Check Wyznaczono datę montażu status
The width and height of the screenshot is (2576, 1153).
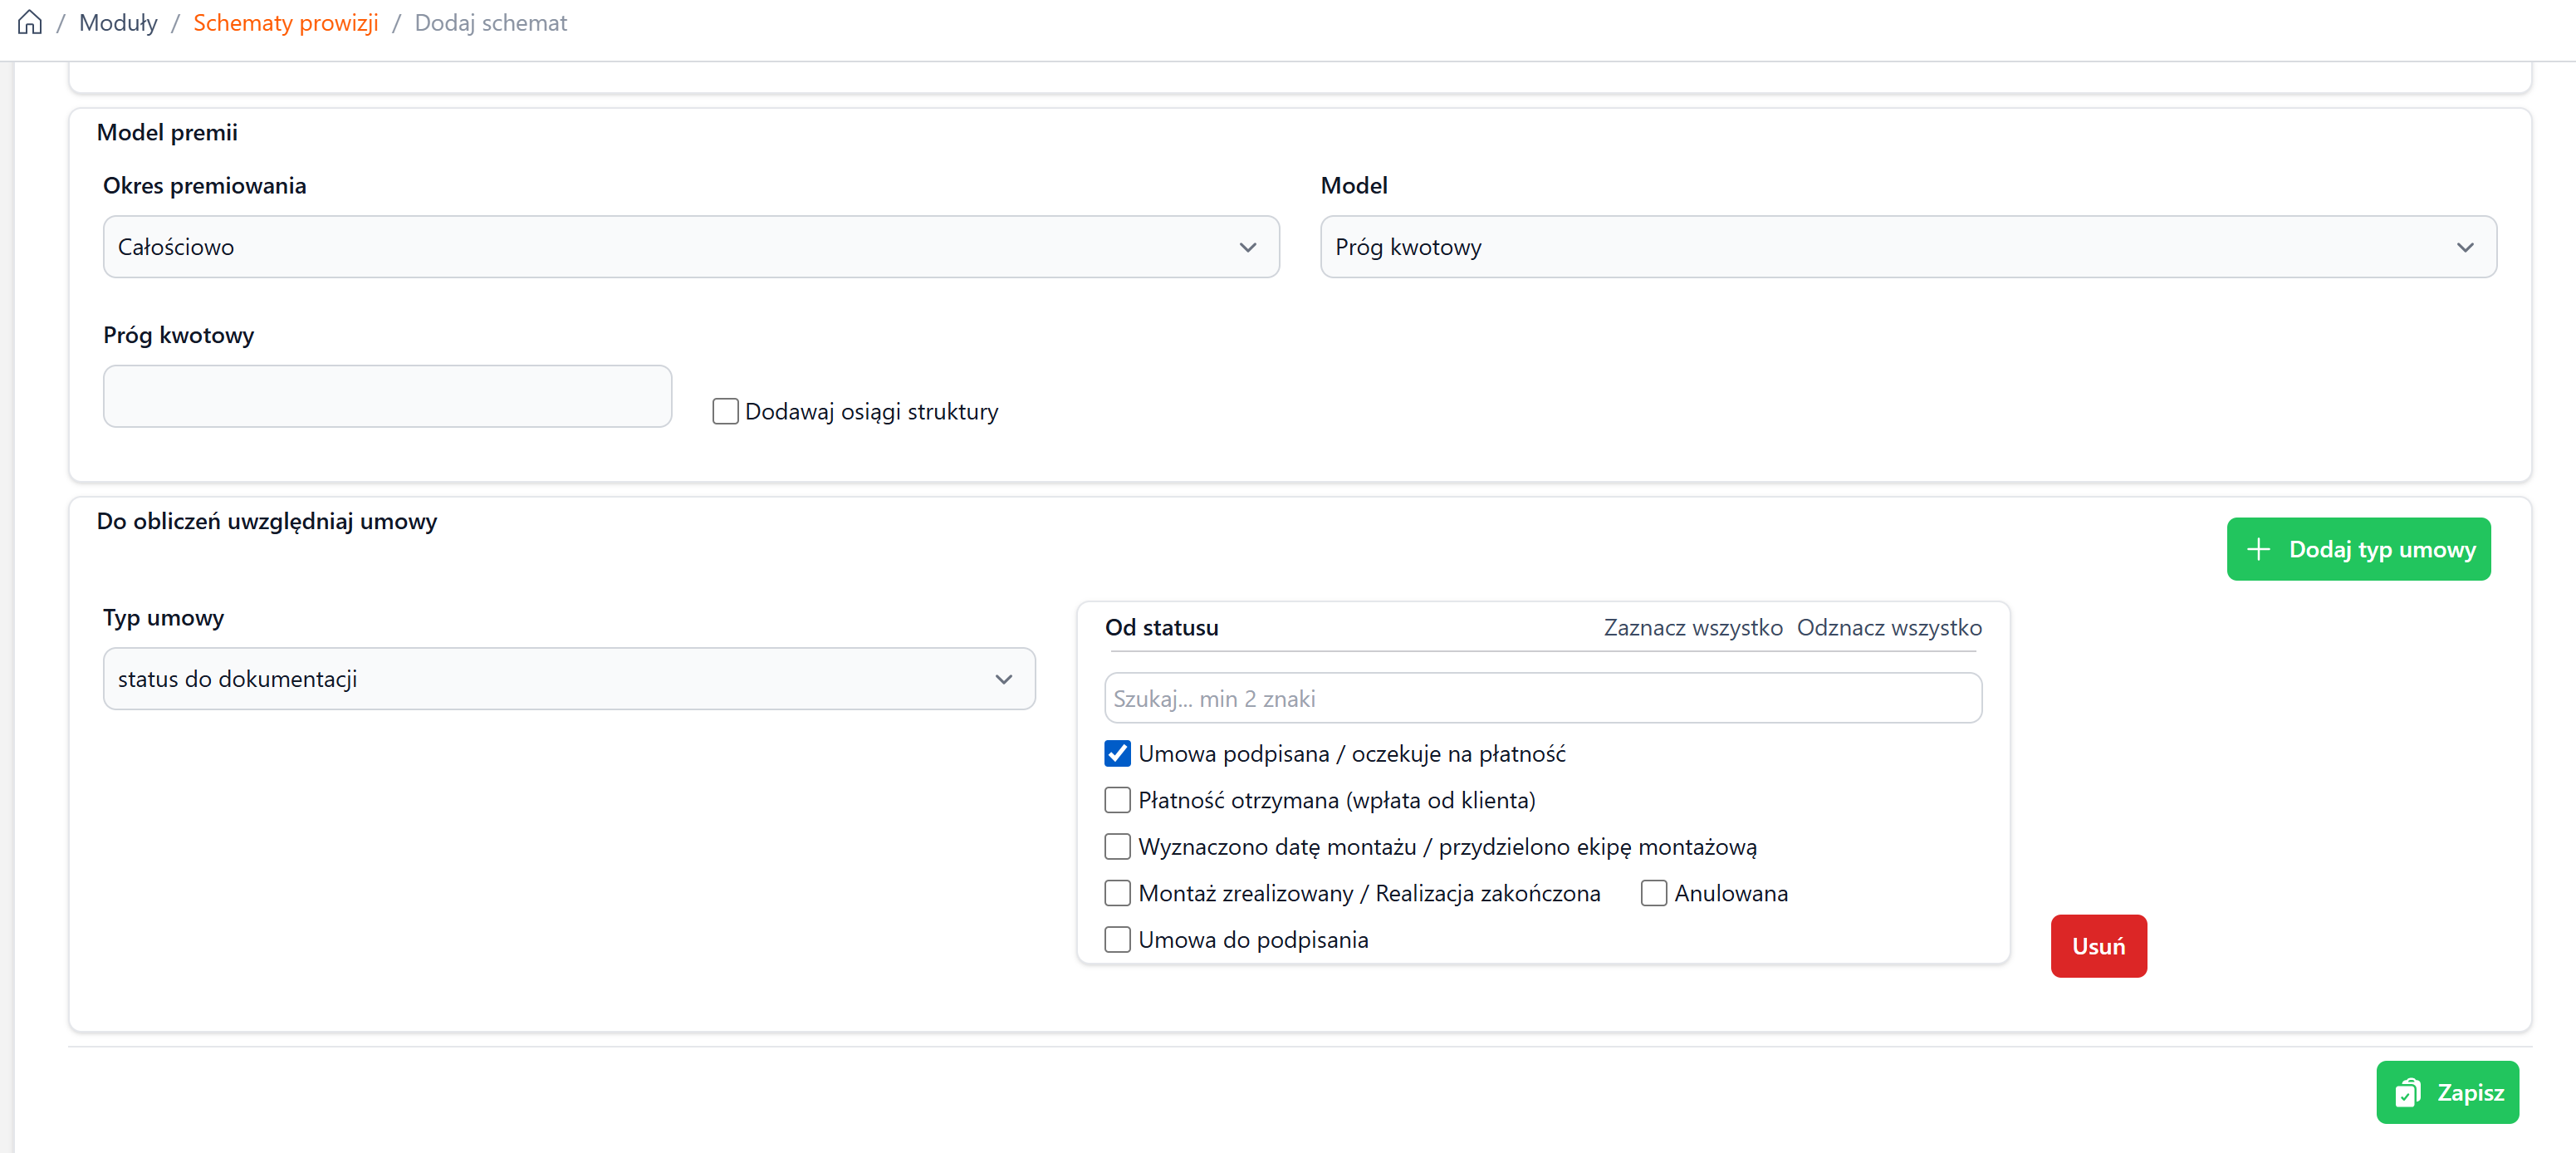[1117, 846]
